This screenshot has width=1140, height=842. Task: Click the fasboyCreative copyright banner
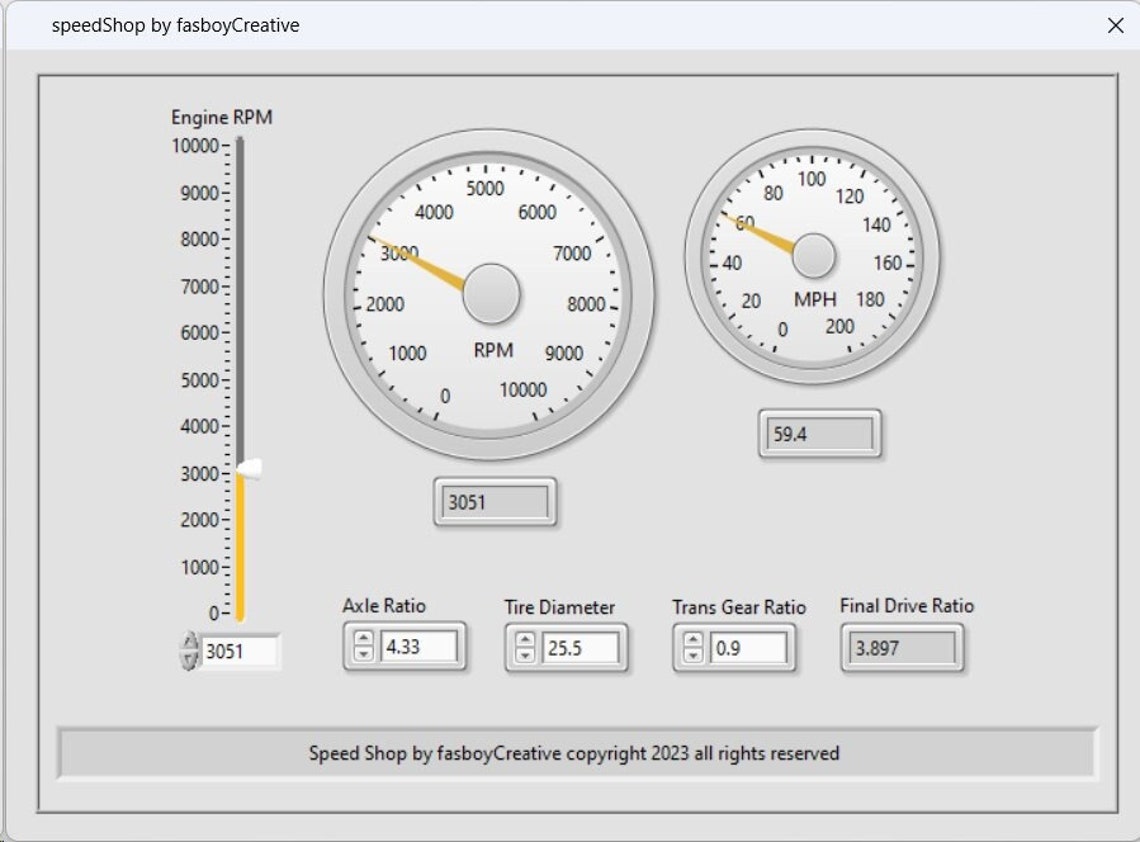(x=575, y=753)
